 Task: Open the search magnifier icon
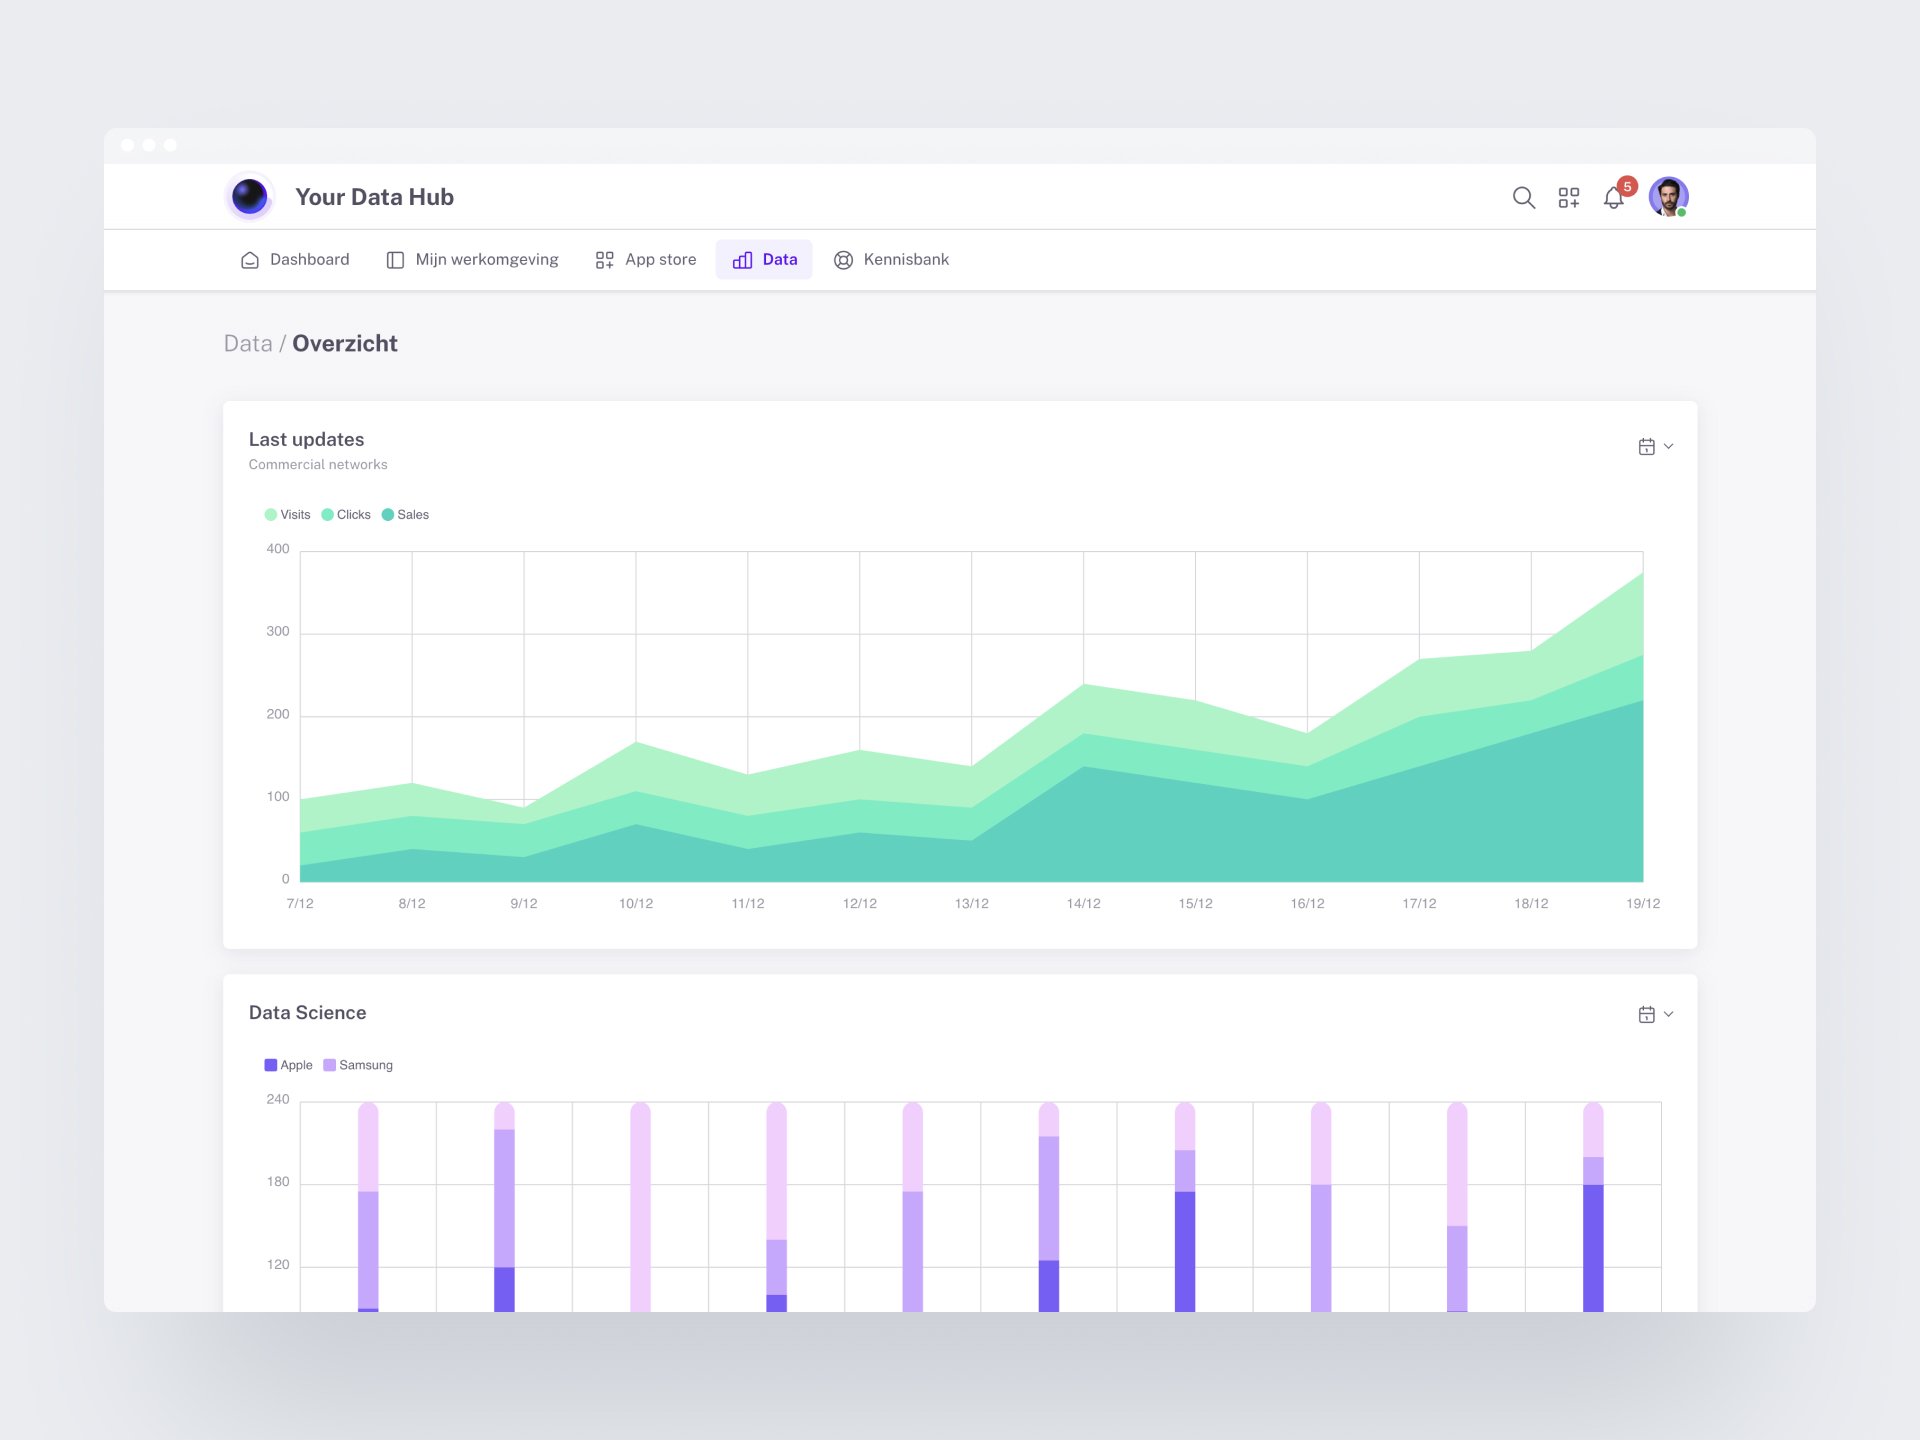(x=1523, y=198)
